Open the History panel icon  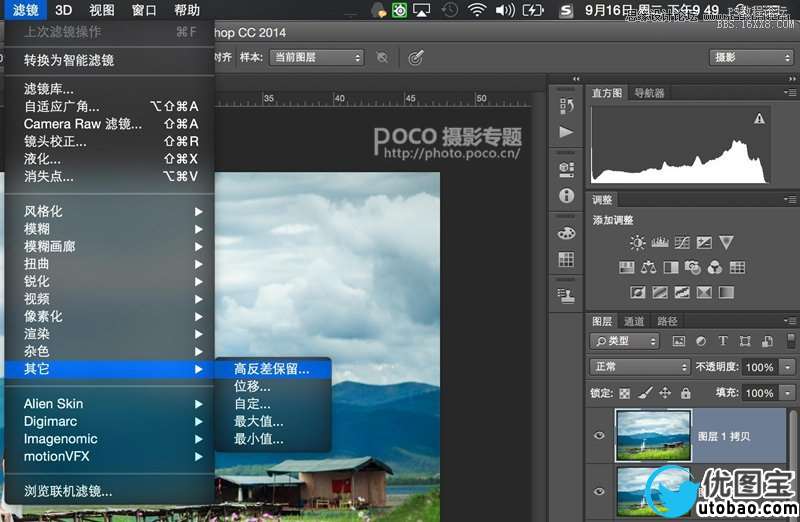point(566,106)
